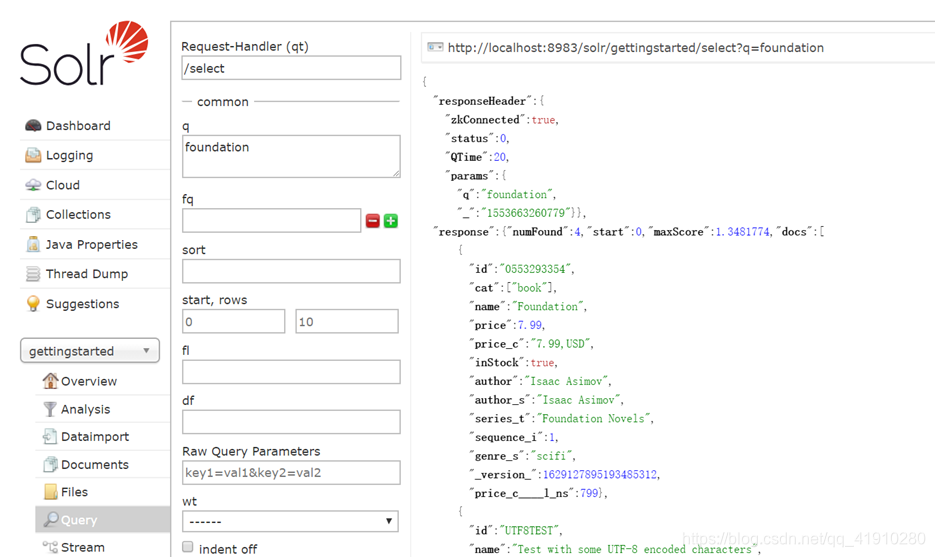Viewport: 935px width, 557px height.
Task: Open the wt response format dropdown
Action: (x=290, y=521)
